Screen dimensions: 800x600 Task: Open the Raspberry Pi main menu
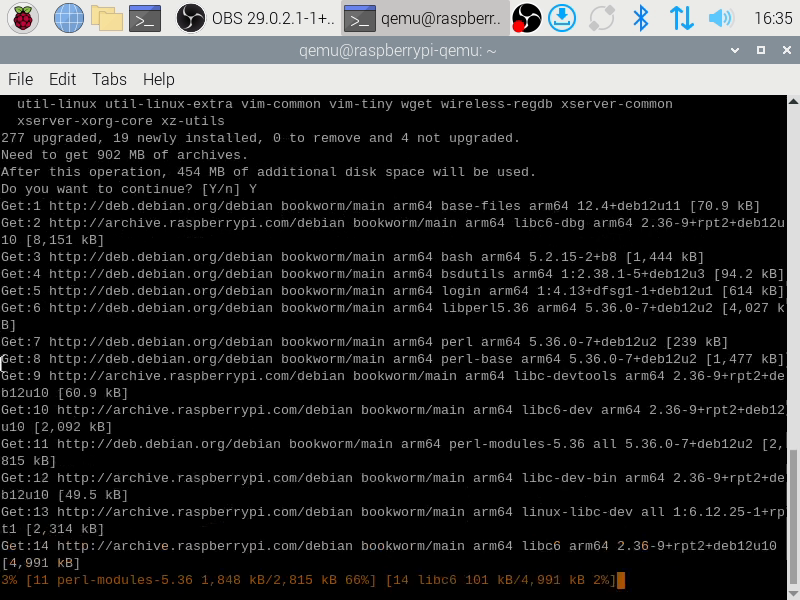(22, 18)
